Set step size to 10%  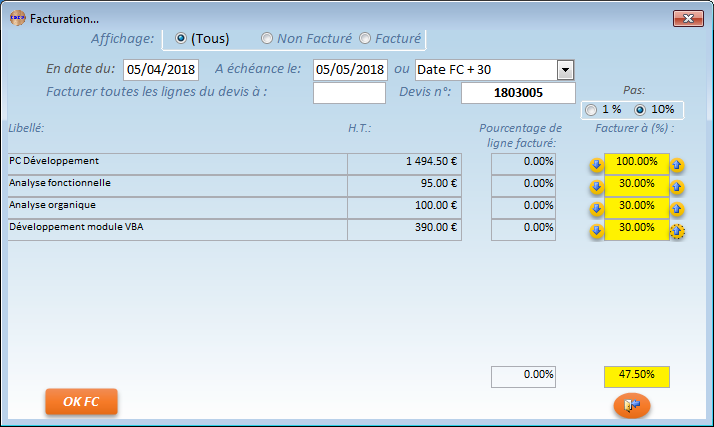(x=640, y=109)
